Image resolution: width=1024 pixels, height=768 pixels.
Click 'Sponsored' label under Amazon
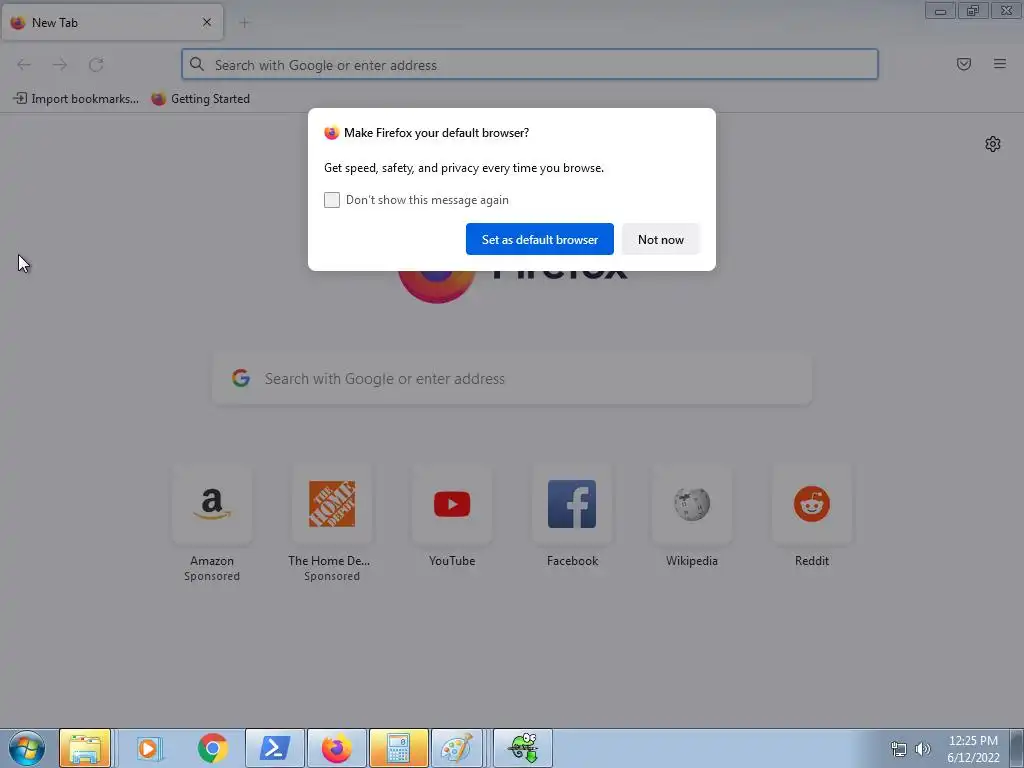(x=212, y=576)
